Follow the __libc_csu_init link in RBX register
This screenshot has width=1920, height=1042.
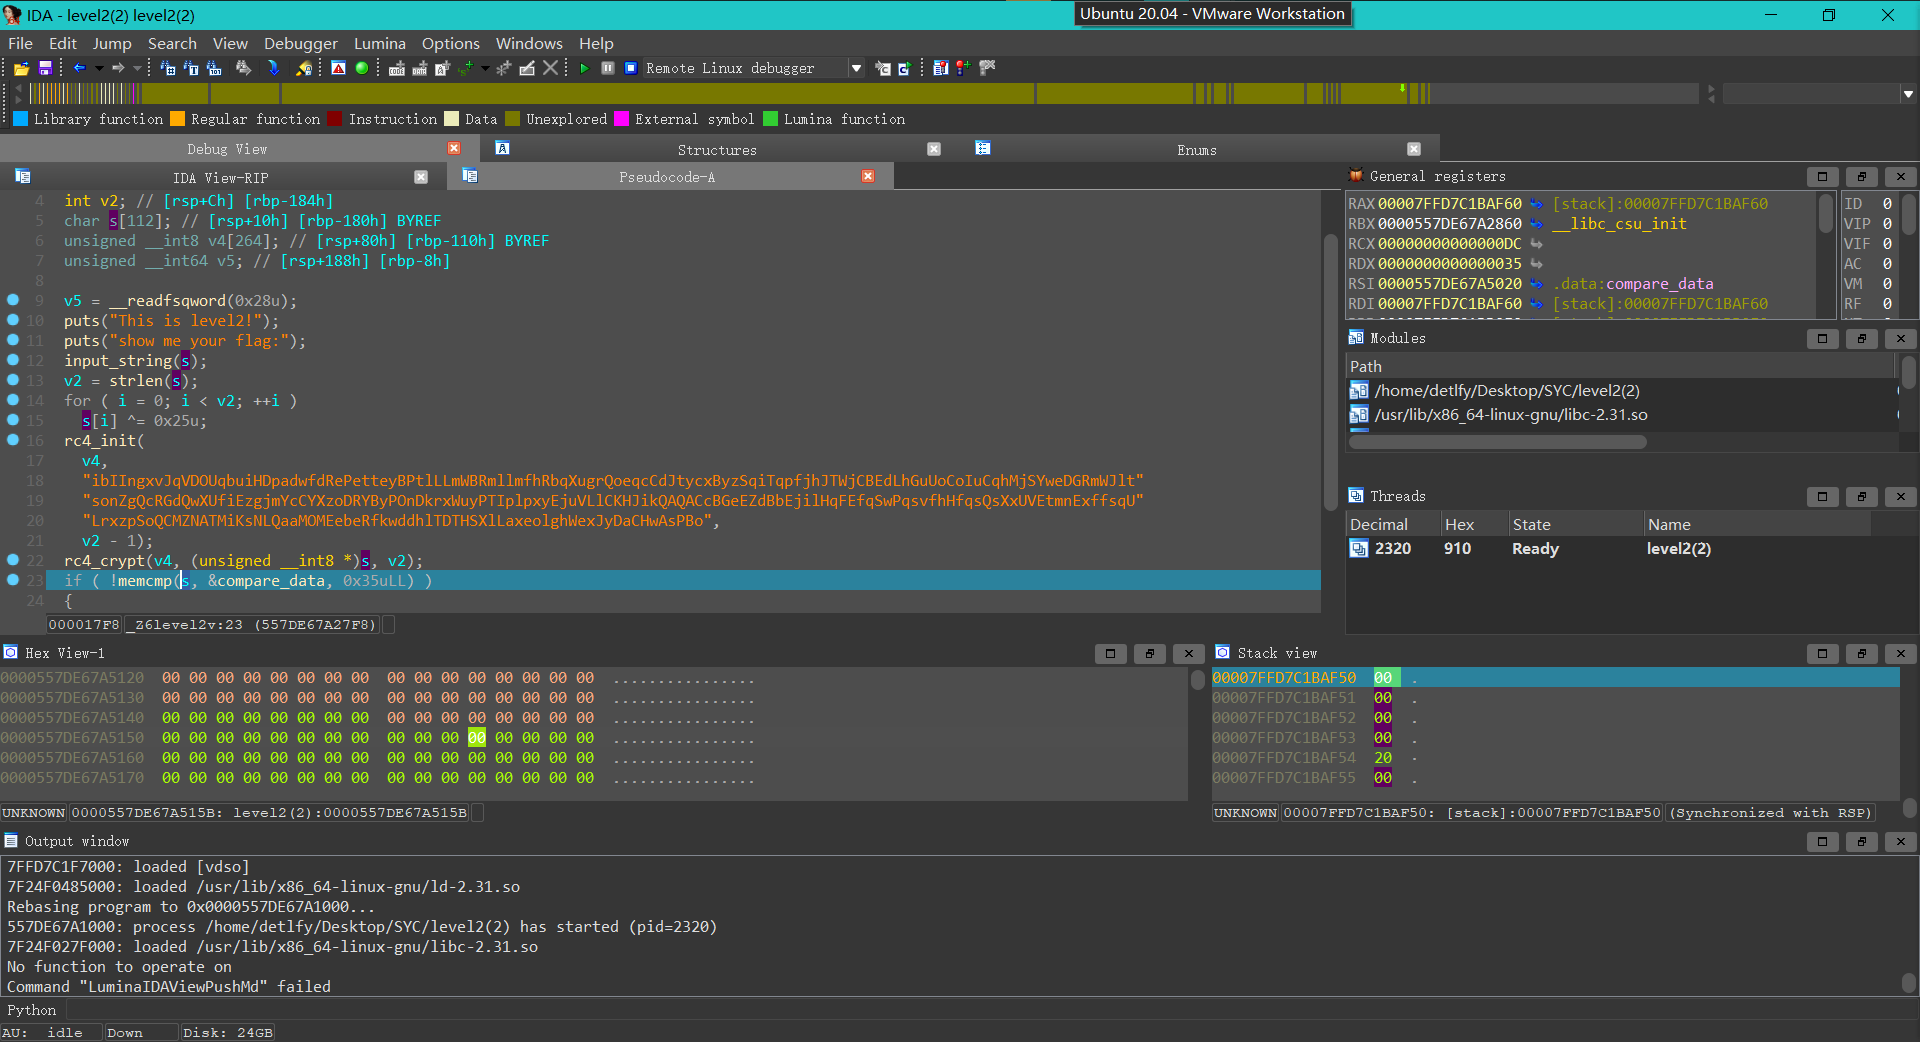[x=1619, y=224]
